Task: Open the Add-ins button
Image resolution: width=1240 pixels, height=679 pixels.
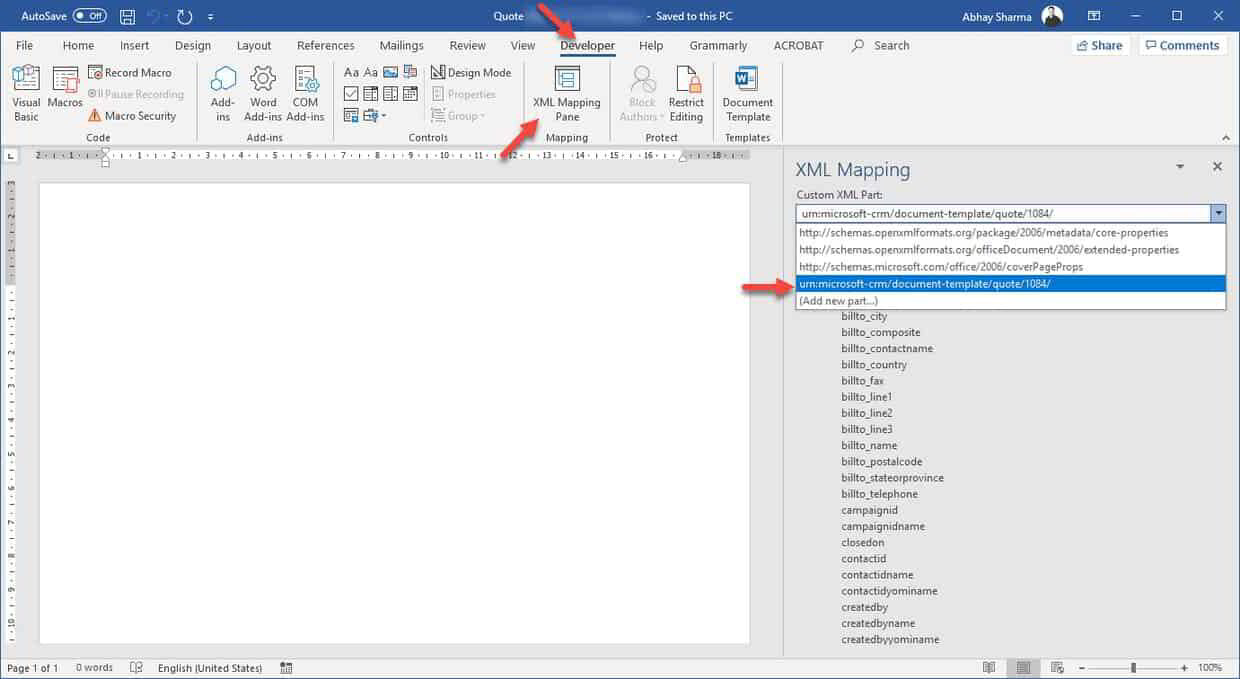Action: tap(223, 94)
